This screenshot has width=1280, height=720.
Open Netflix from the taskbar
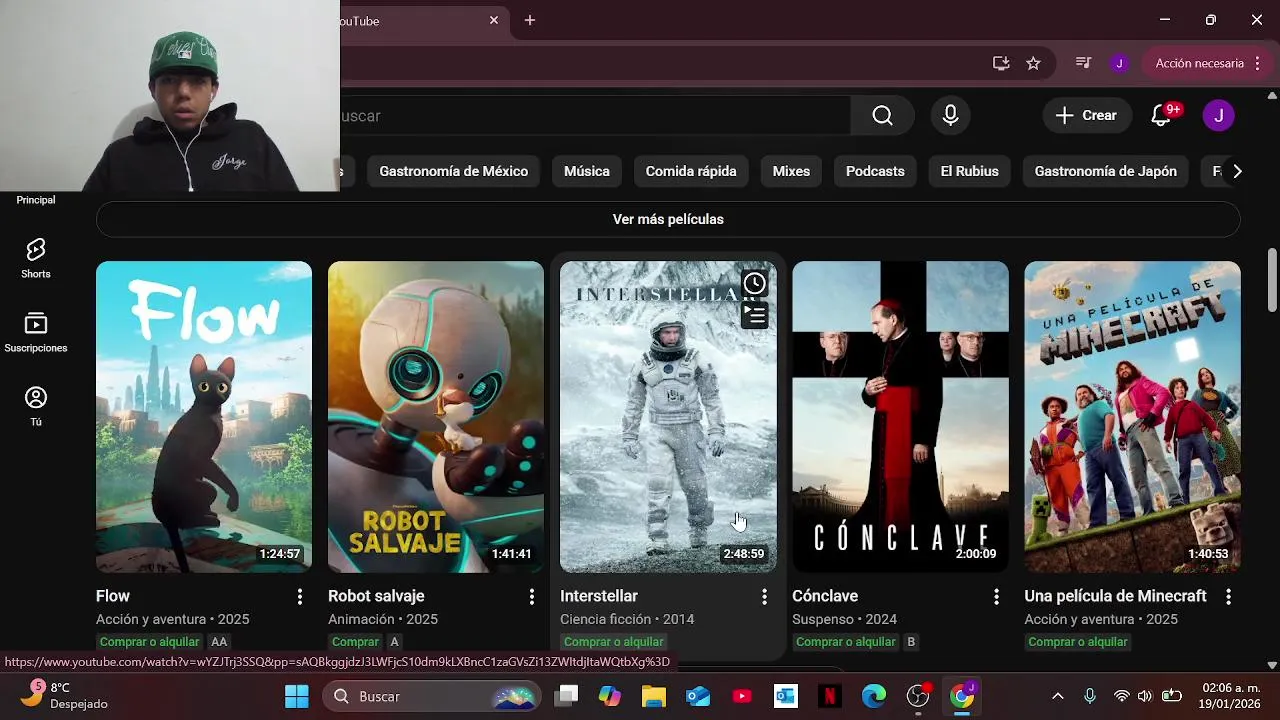[x=829, y=696]
